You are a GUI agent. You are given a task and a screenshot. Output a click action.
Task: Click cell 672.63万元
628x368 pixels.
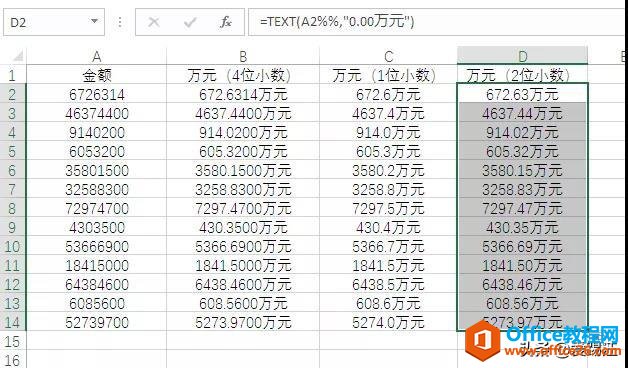tap(522, 94)
